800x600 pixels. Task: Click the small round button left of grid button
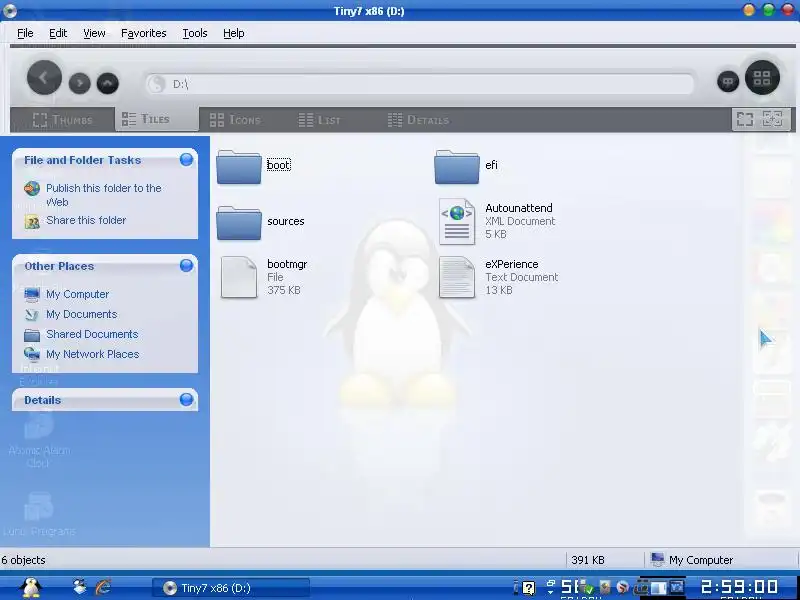[x=728, y=81]
